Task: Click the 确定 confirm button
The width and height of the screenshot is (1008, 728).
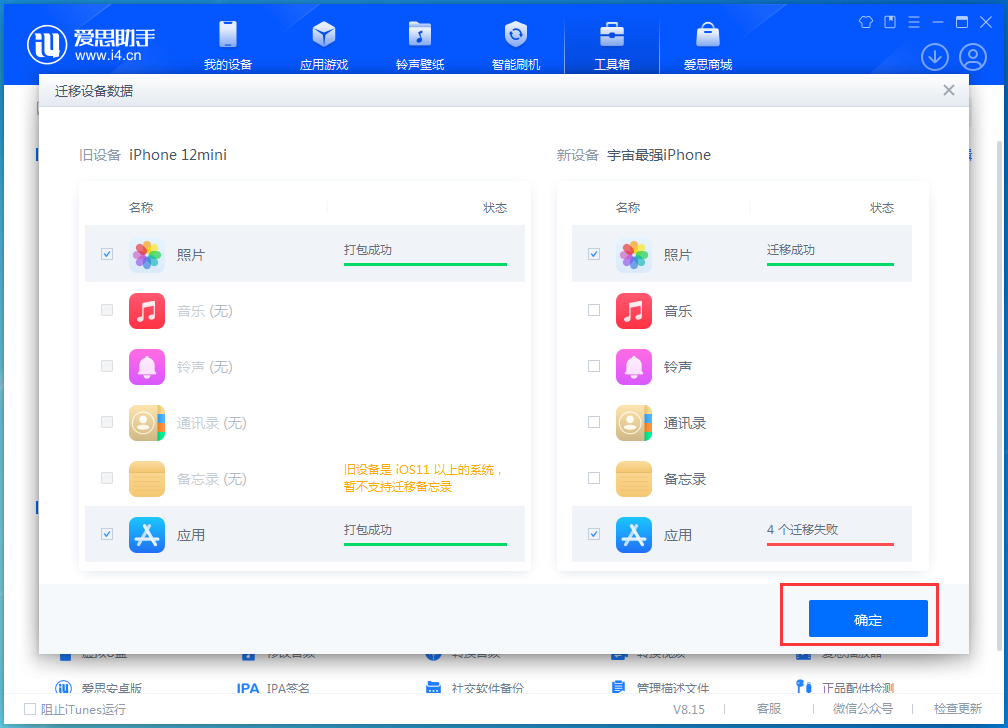Action: [x=868, y=620]
